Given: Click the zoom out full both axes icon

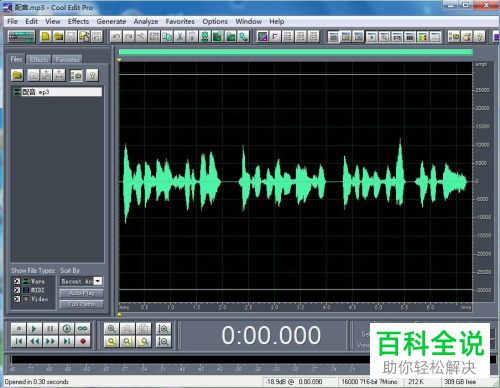Looking at the screenshot, I should [144, 329].
